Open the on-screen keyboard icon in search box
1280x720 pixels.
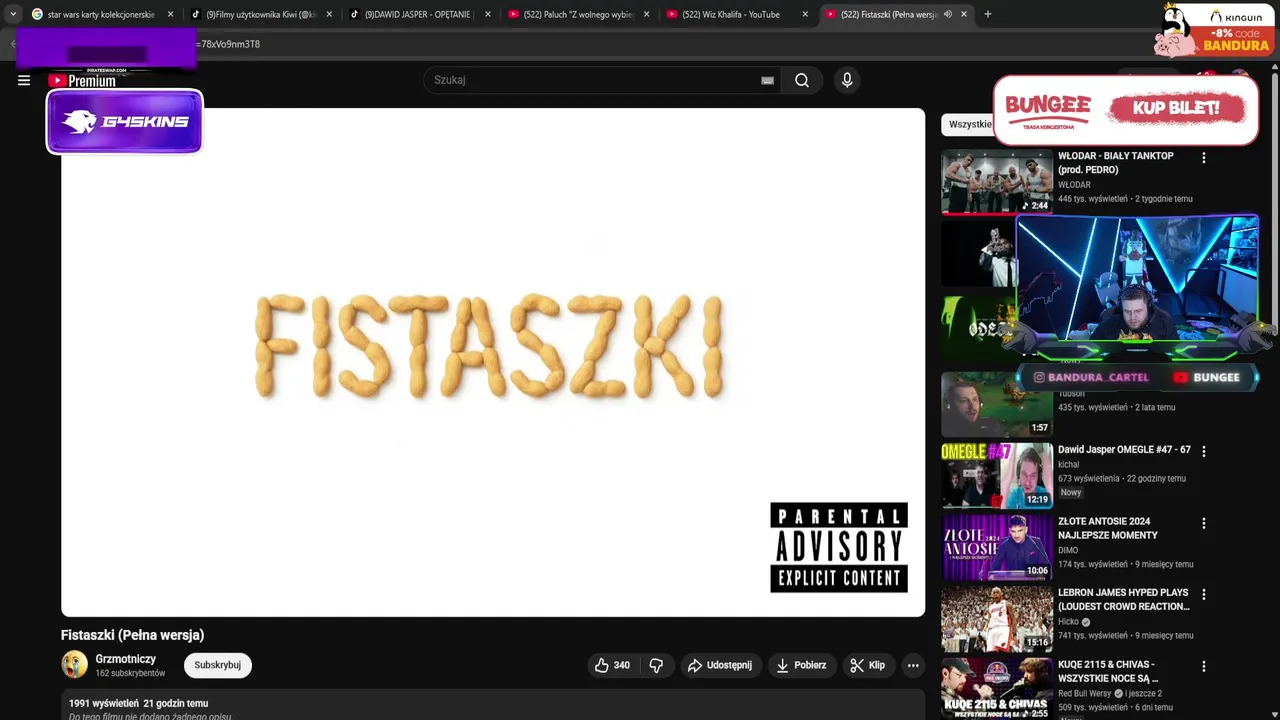[767, 80]
